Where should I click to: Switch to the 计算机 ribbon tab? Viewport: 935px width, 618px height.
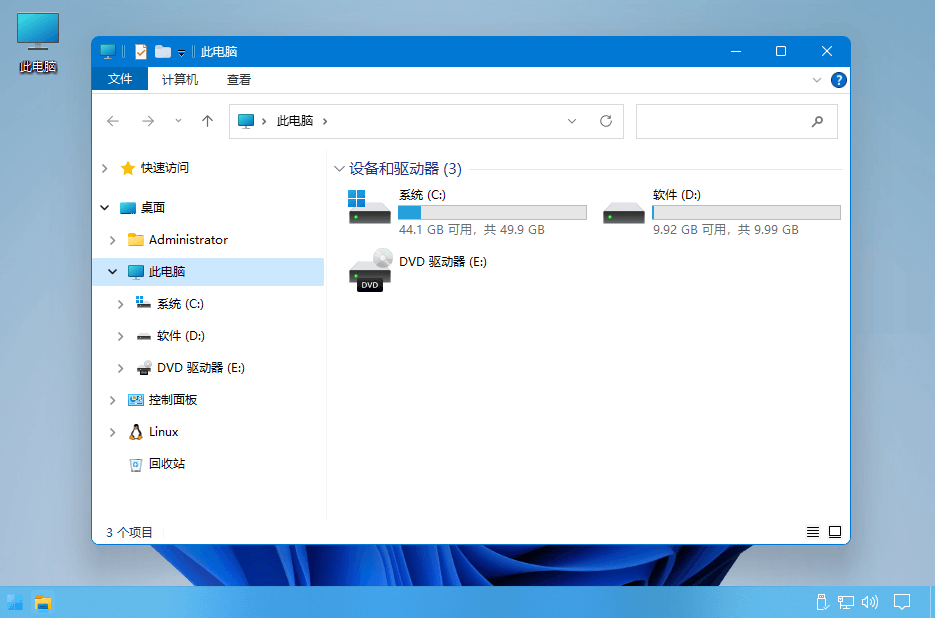pos(177,79)
